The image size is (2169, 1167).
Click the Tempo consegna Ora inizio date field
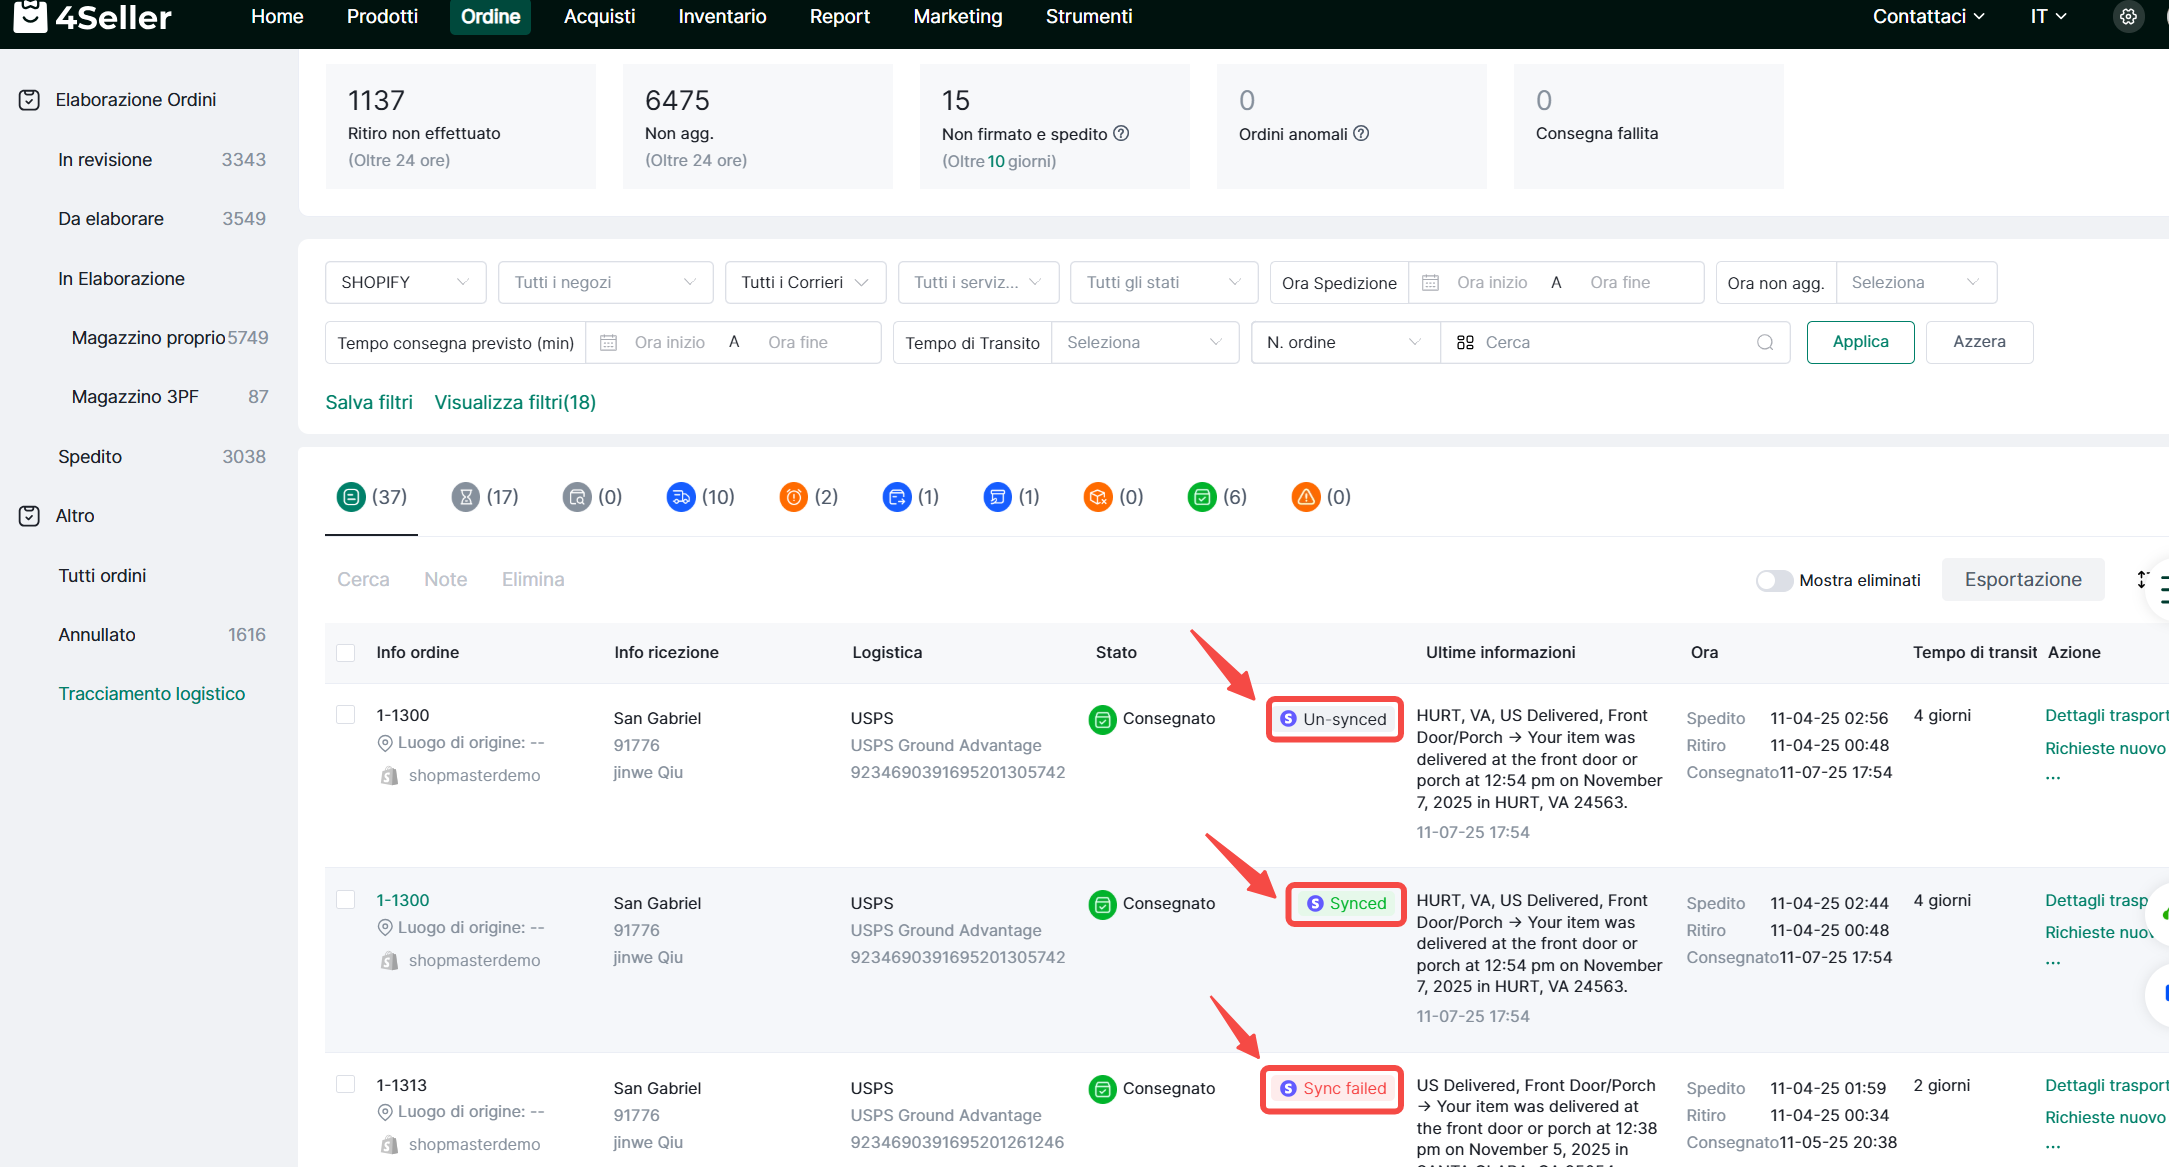point(669,342)
